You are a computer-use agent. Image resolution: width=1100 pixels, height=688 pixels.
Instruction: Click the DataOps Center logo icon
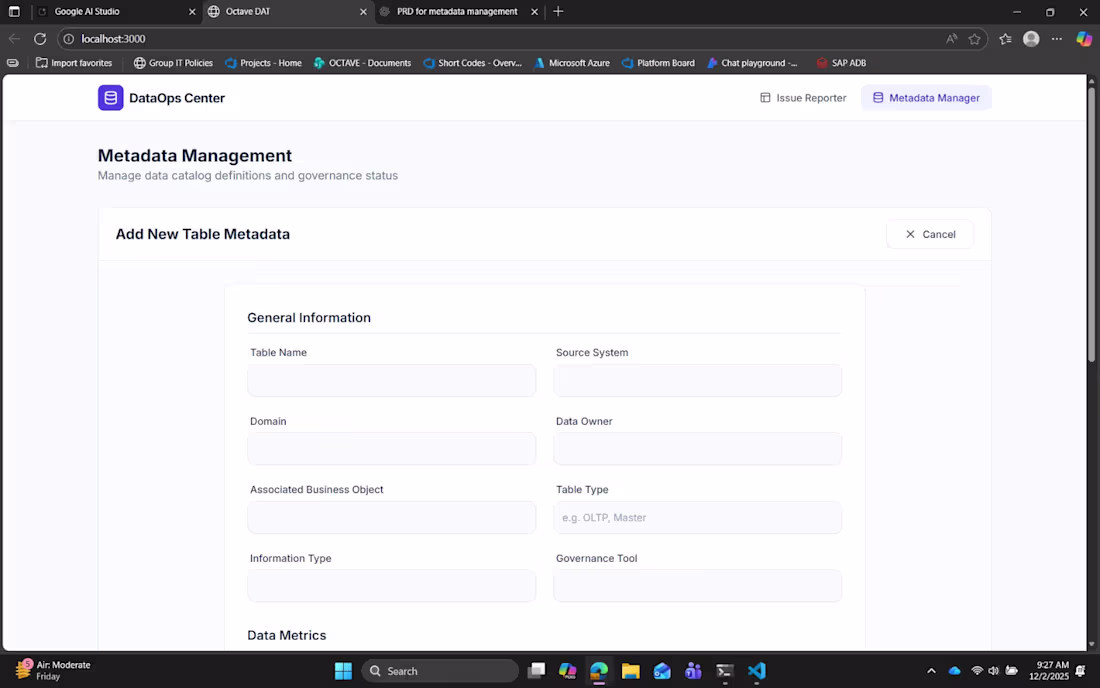tap(110, 98)
